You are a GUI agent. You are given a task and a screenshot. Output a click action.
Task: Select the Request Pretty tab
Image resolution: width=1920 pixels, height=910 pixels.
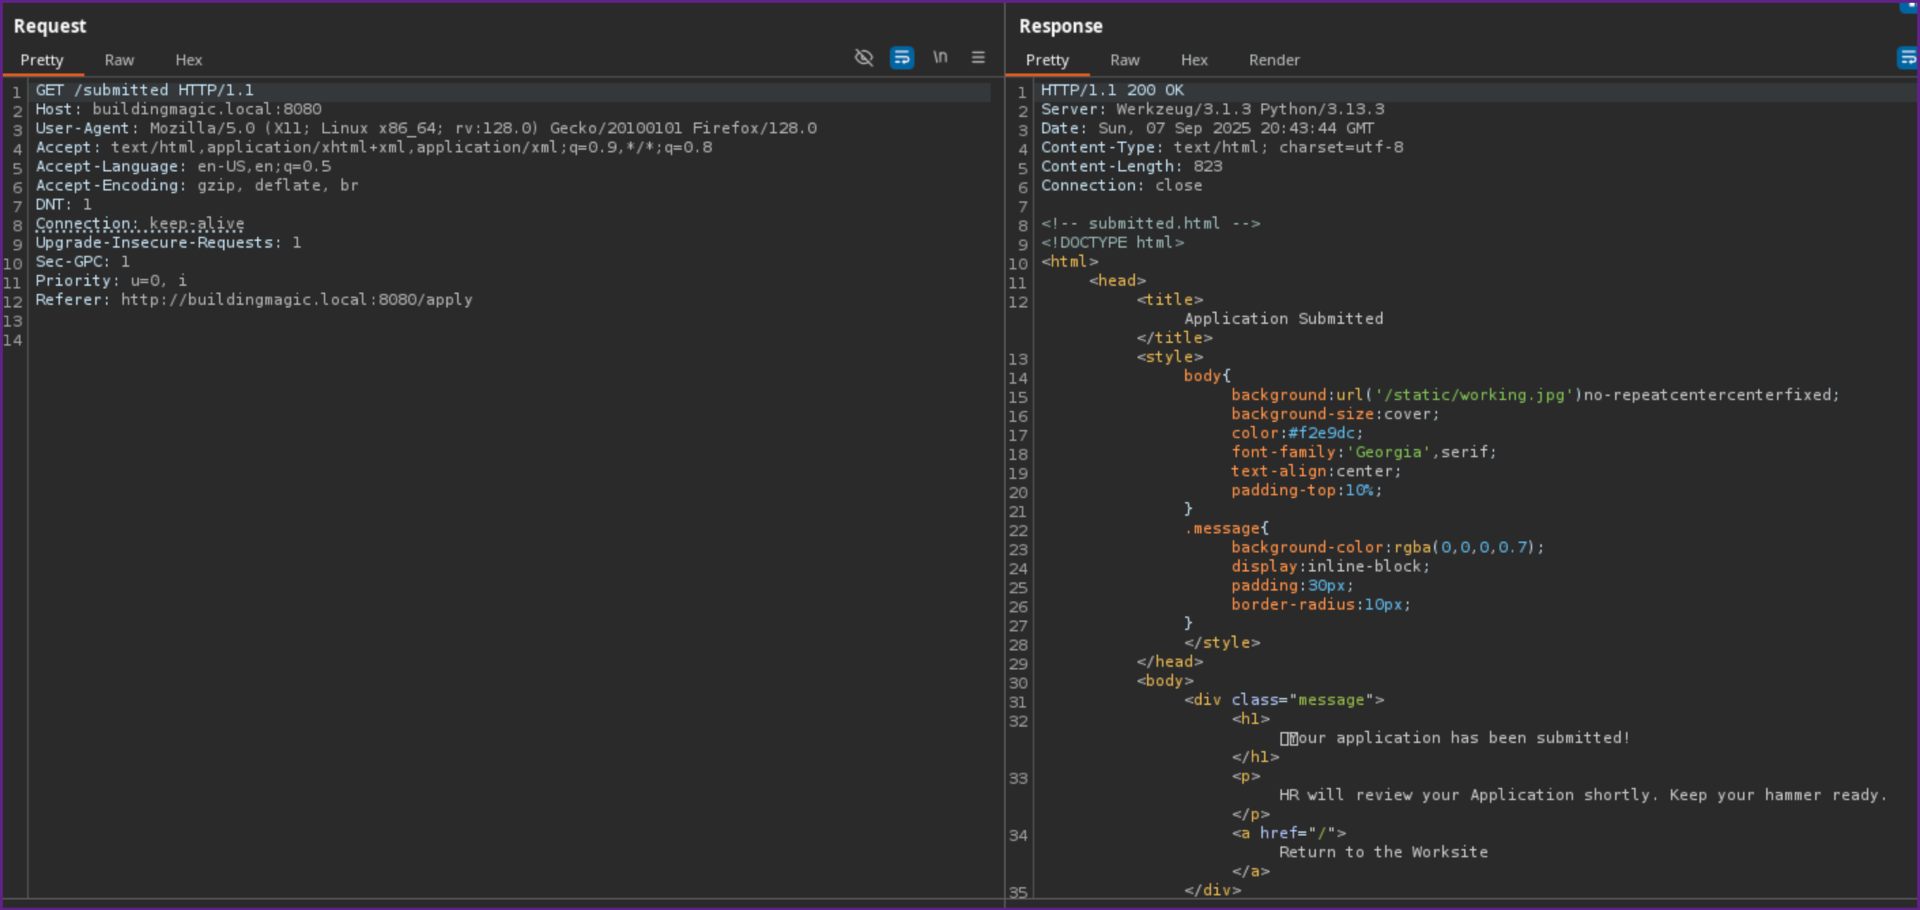click(x=42, y=60)
